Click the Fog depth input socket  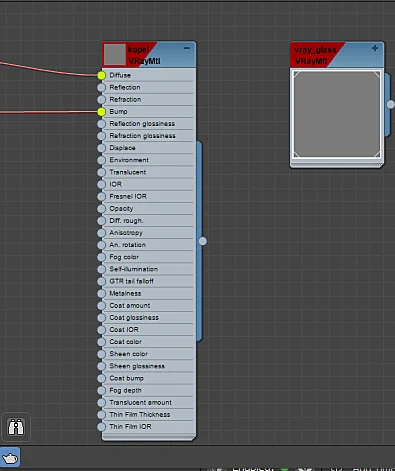click(x=102, y=390)
